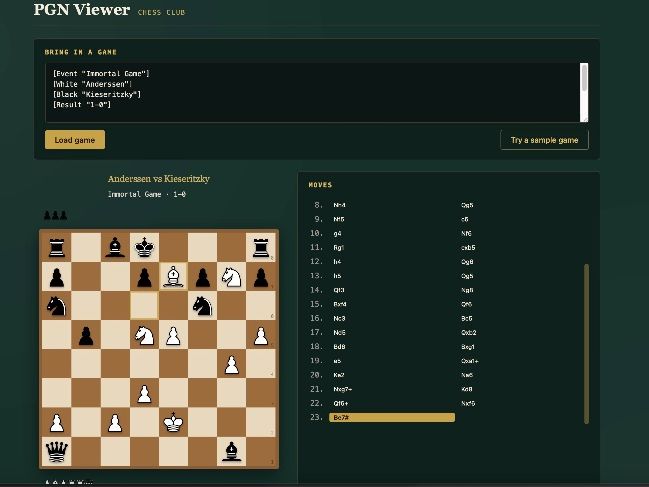Viewport: 649px width, 487px height.
Task: Click Try a sample game button
Action: coord(544,140)
